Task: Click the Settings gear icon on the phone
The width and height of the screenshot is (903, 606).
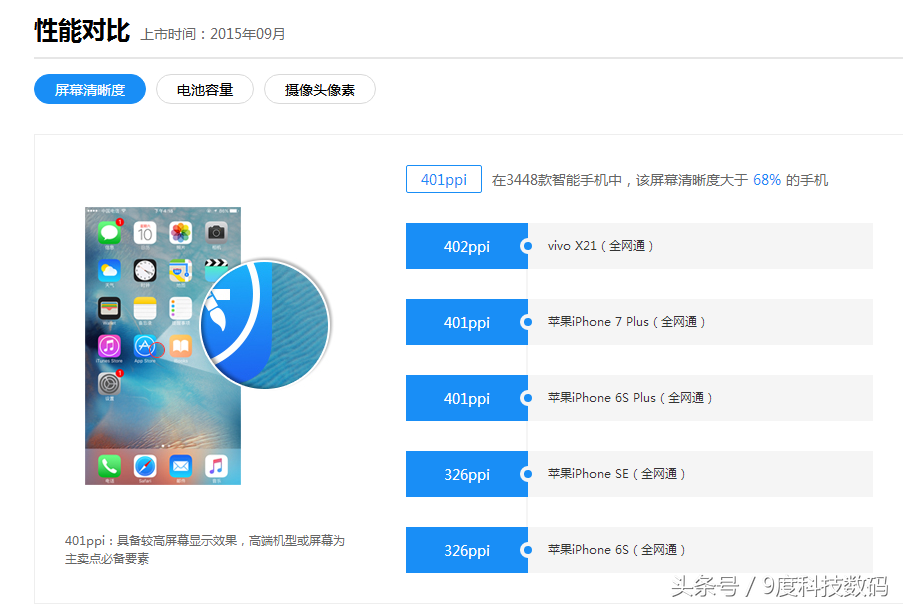Action: click(109, 384)
